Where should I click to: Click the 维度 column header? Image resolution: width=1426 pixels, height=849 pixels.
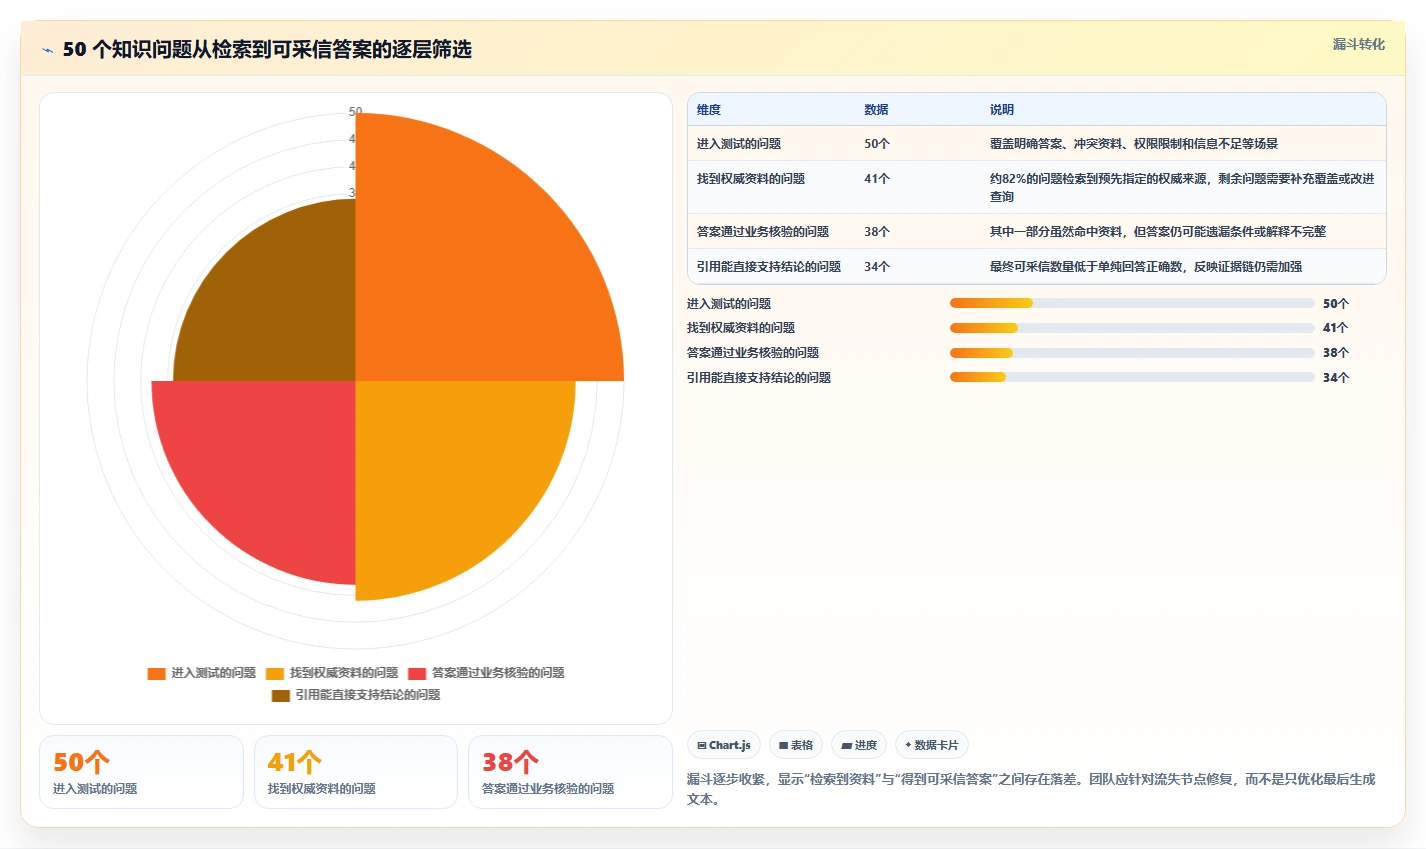(x=709, y=110)
